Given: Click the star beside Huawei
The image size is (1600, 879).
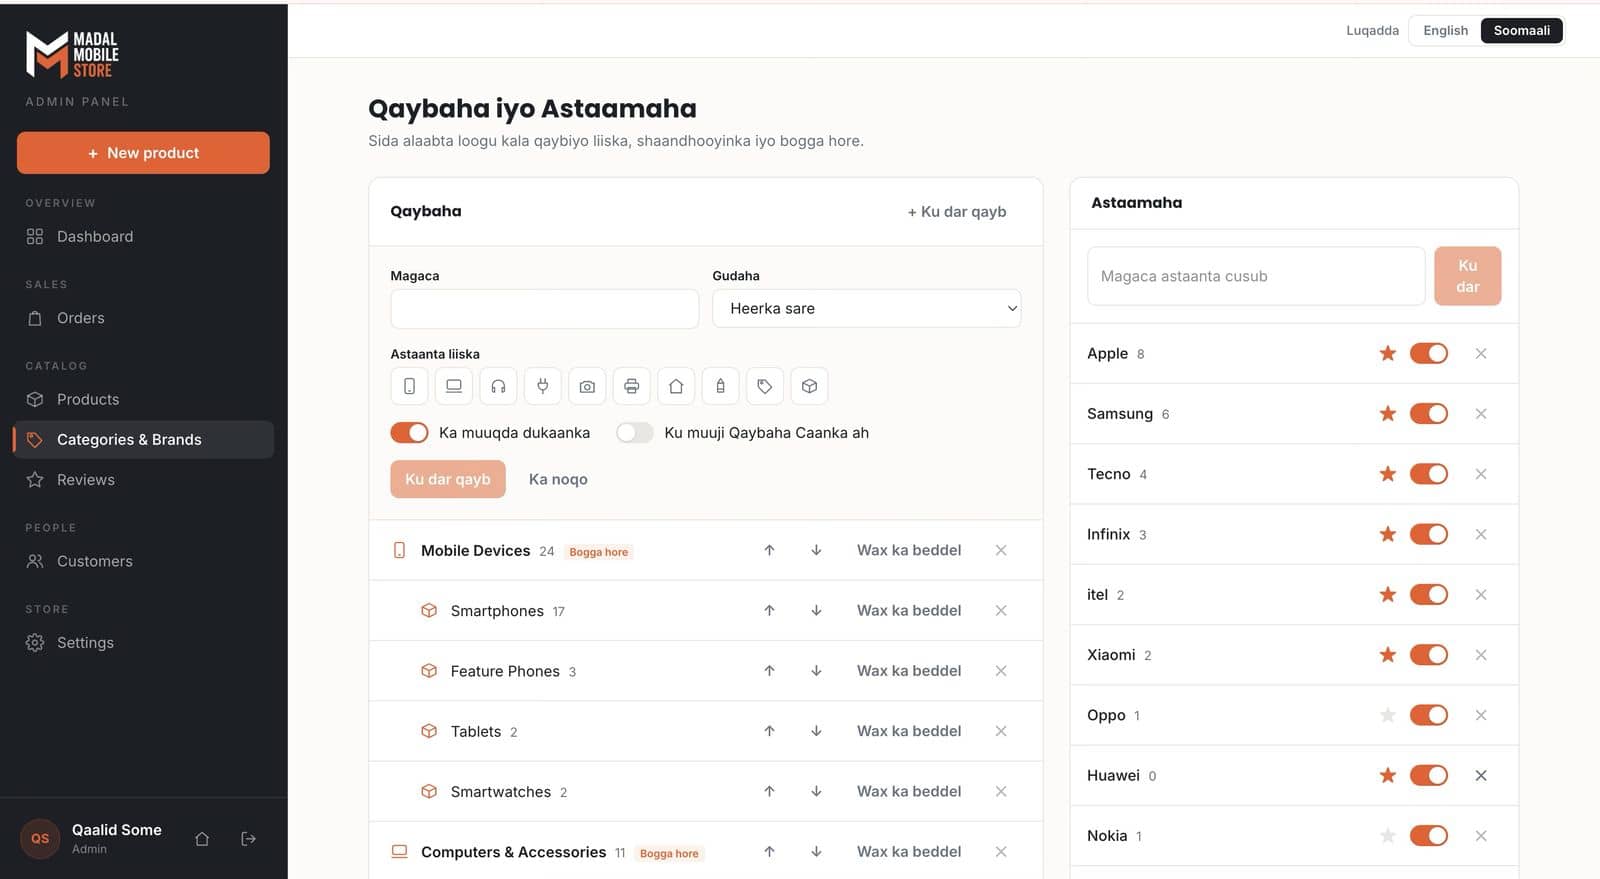Looking at the screenshot, I should coord(1388,775).
